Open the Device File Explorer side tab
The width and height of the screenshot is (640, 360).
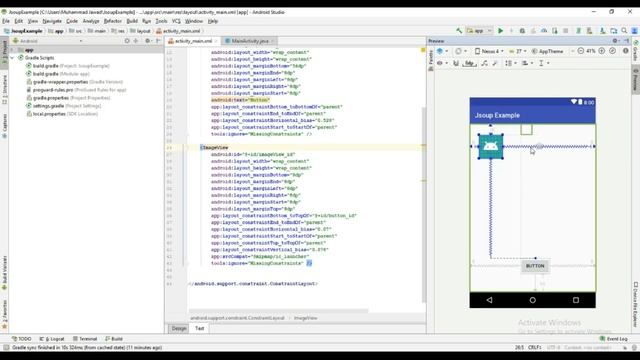click(636, 304)
